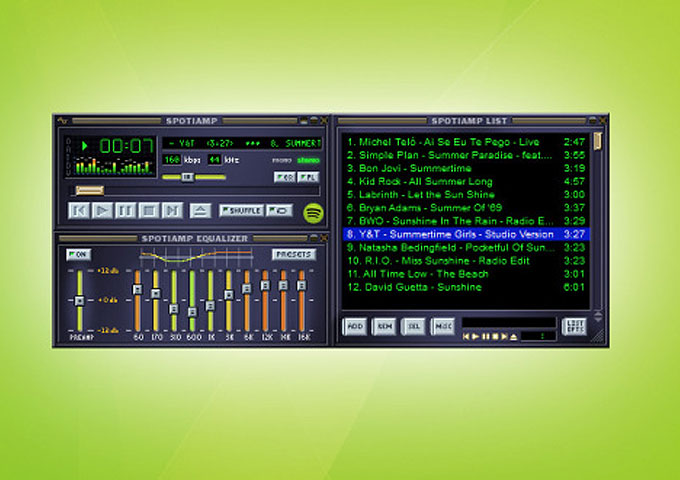Image resolution: width=680 pixels, height=480 pixels.
Task: Select track 'David Guetta - Sunshine'
Action: point(466,287)
